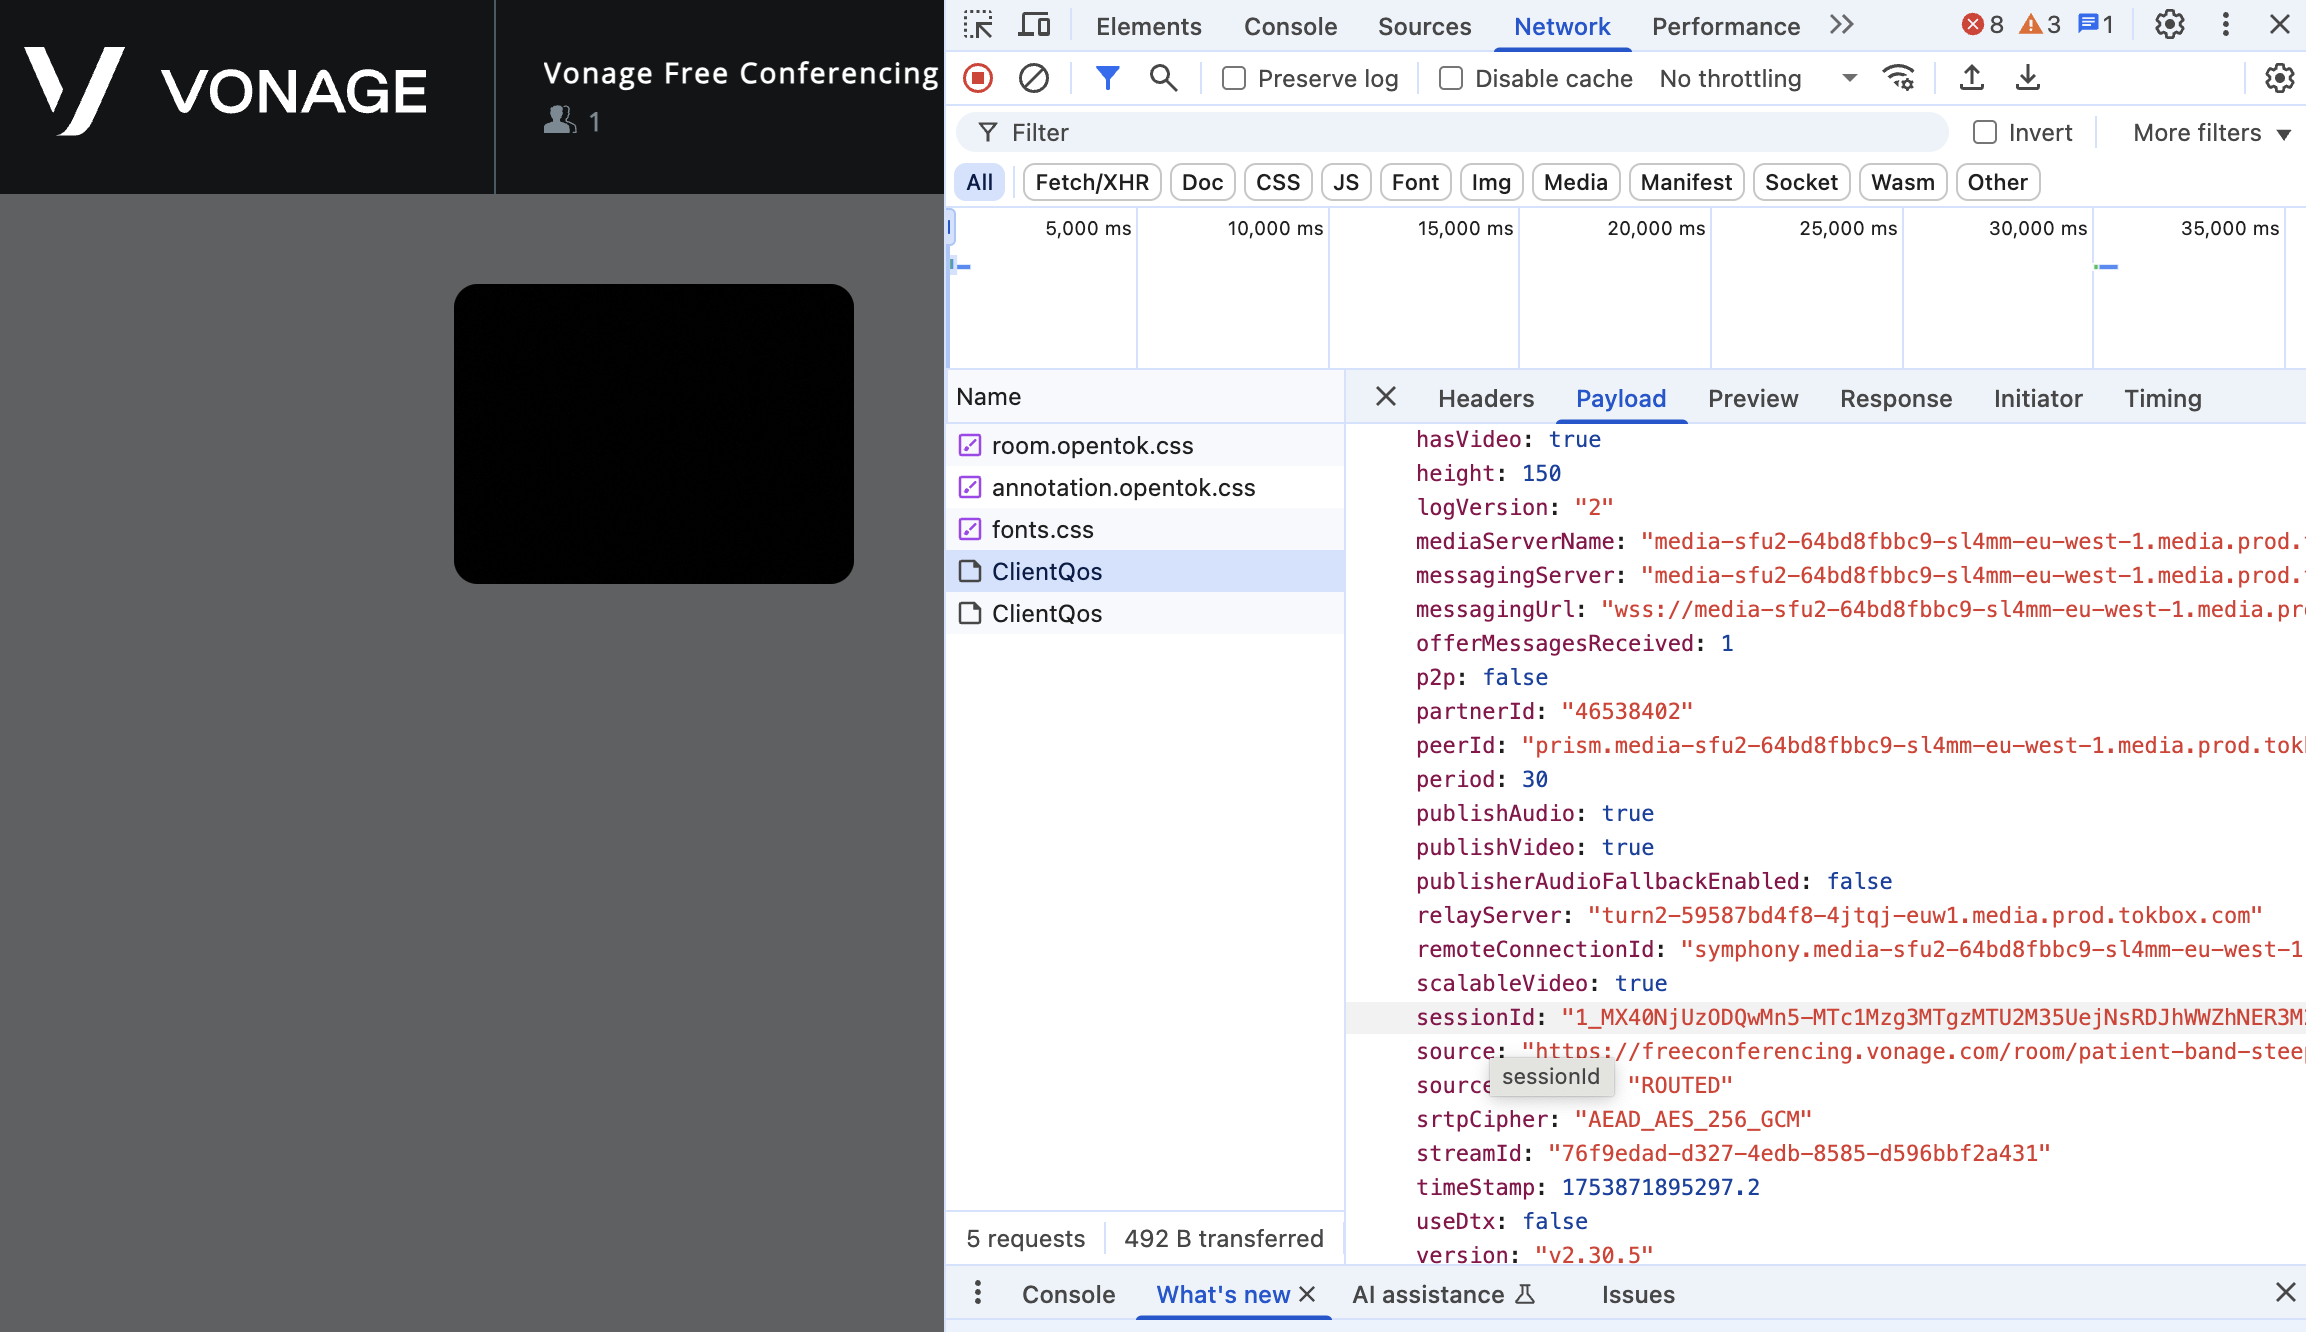Select the inspect element picker icon

coord(977,25)
